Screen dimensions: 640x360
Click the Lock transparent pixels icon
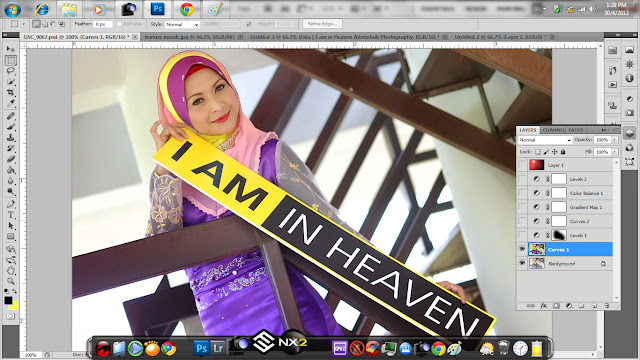tap(538, 152)
